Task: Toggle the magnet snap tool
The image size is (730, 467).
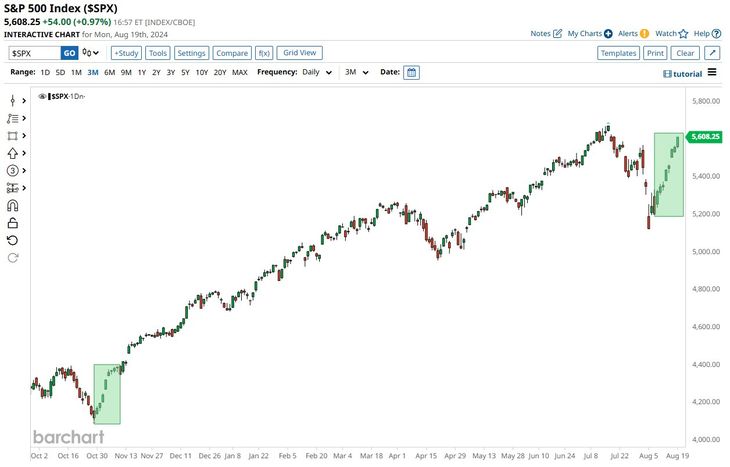Action: [x=13, y=205]
